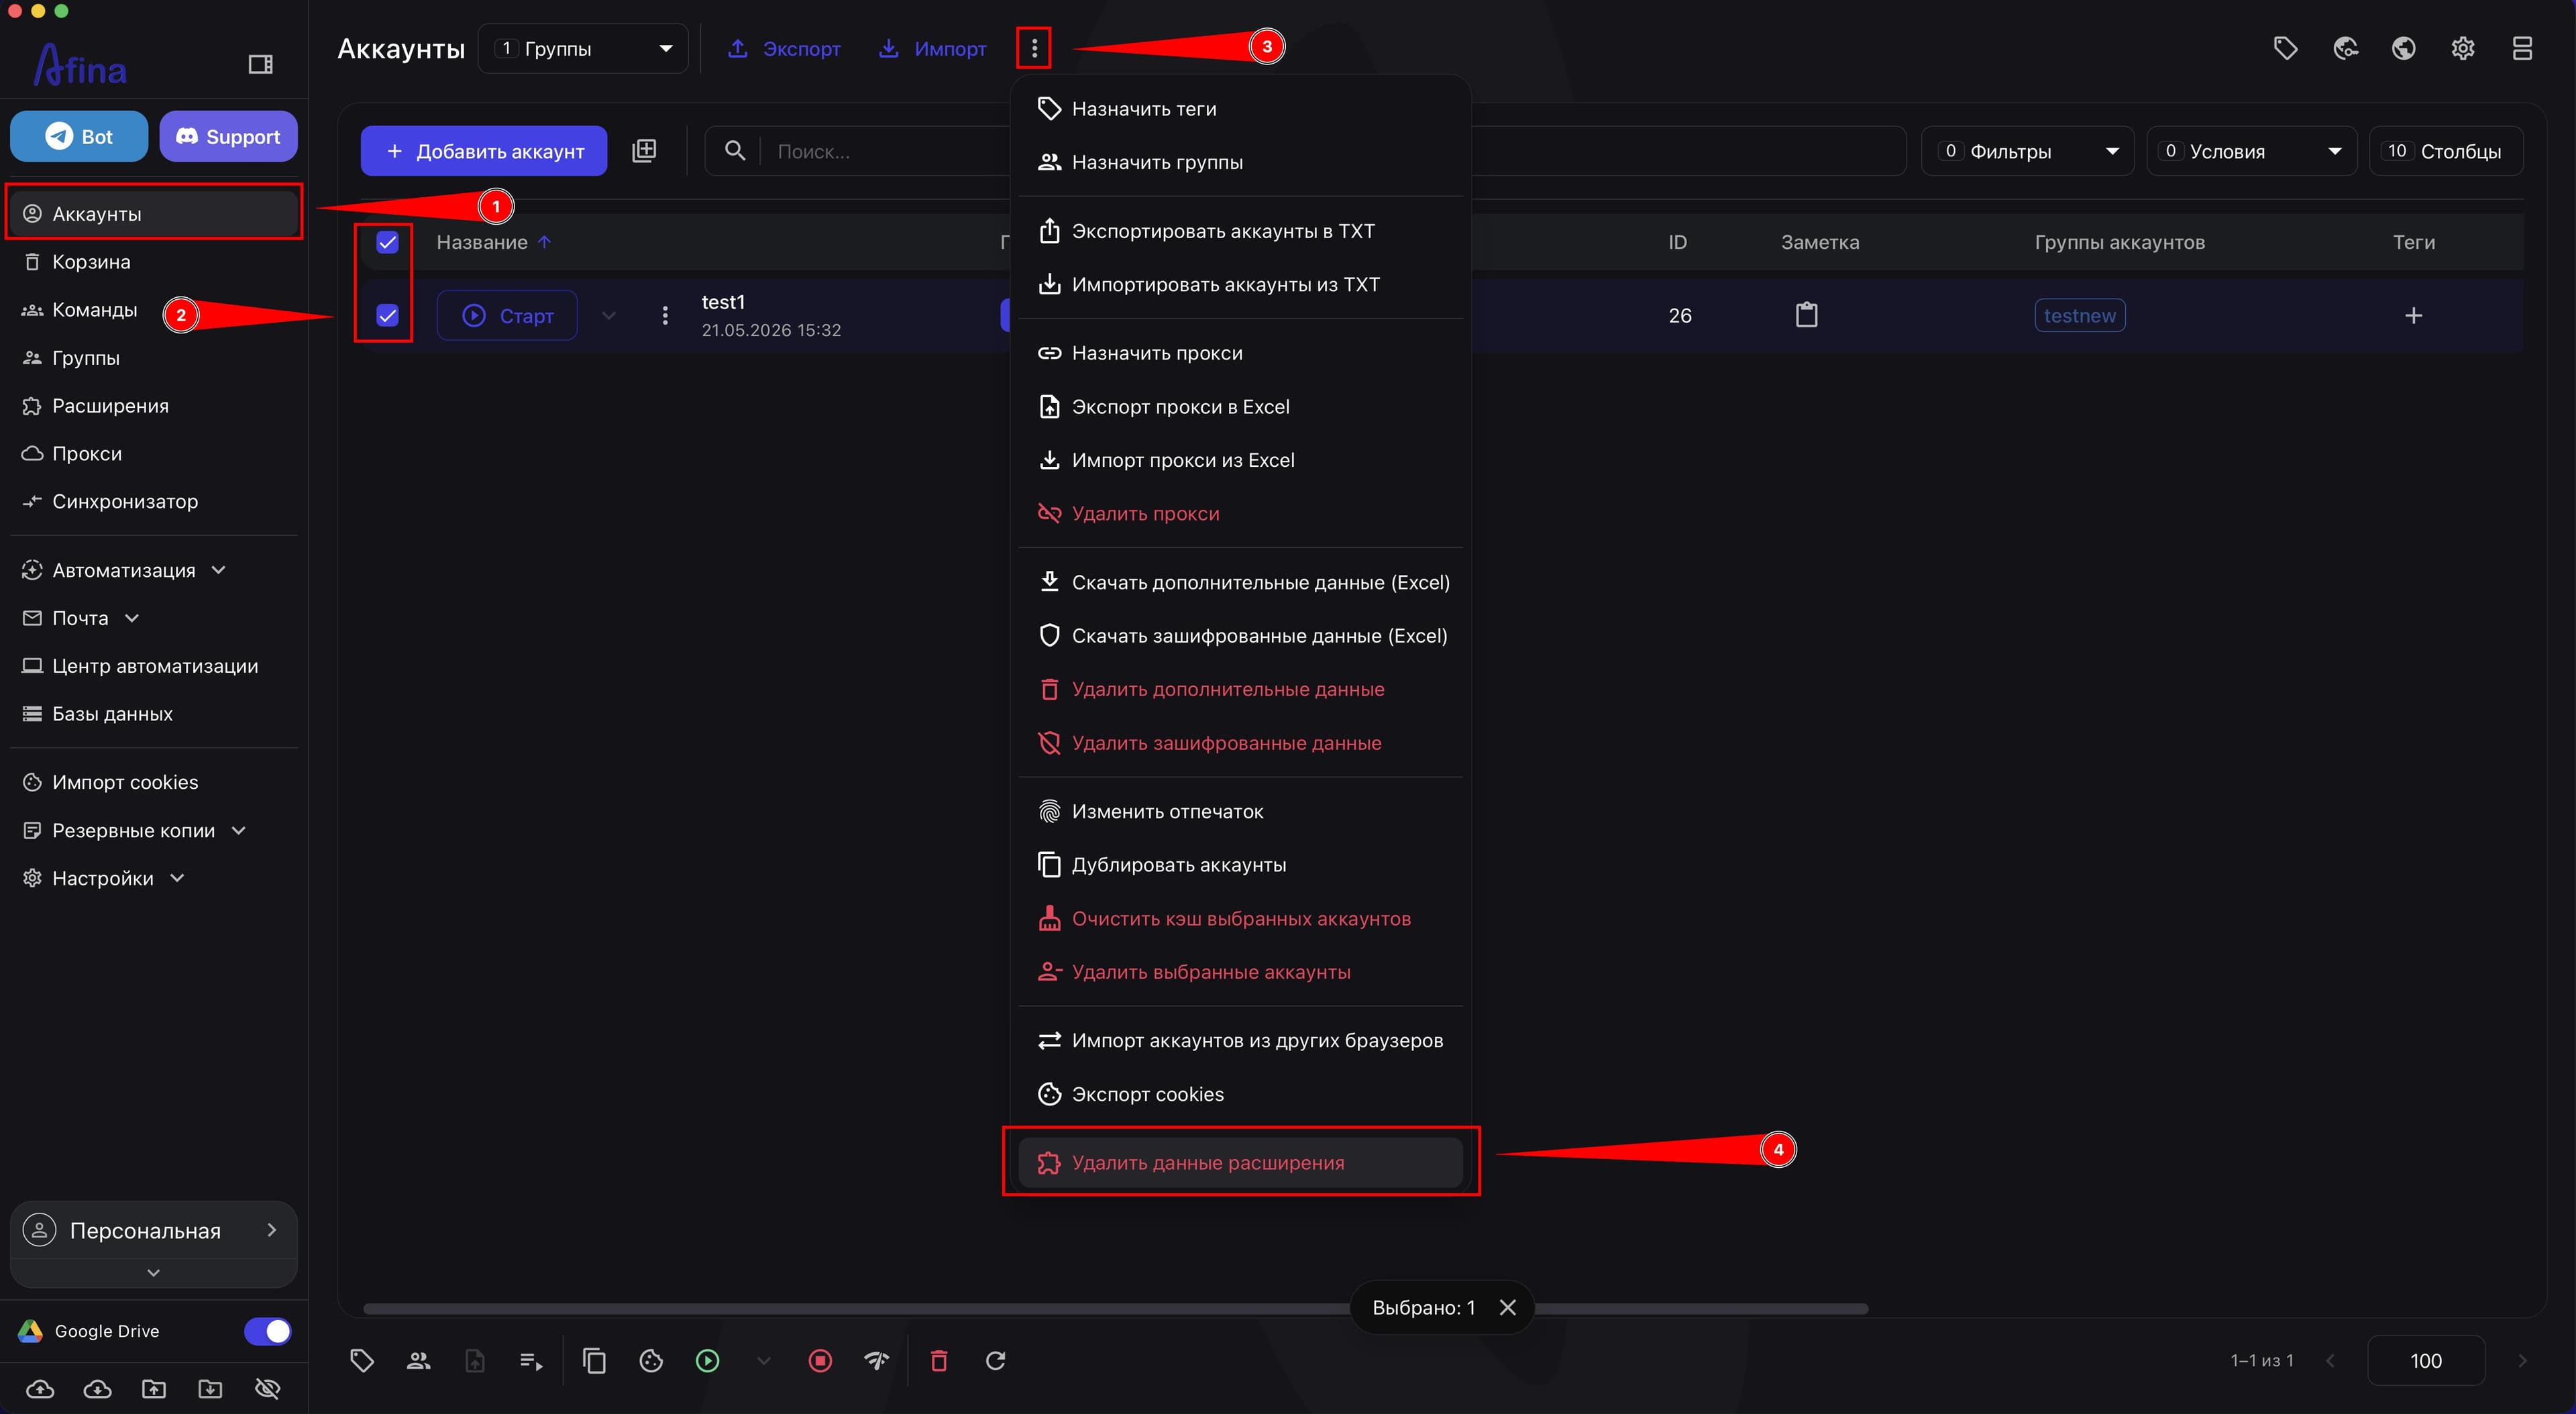Open the Фильтры dropdown
The image size is (2576, 1414).
point(2027,151)
